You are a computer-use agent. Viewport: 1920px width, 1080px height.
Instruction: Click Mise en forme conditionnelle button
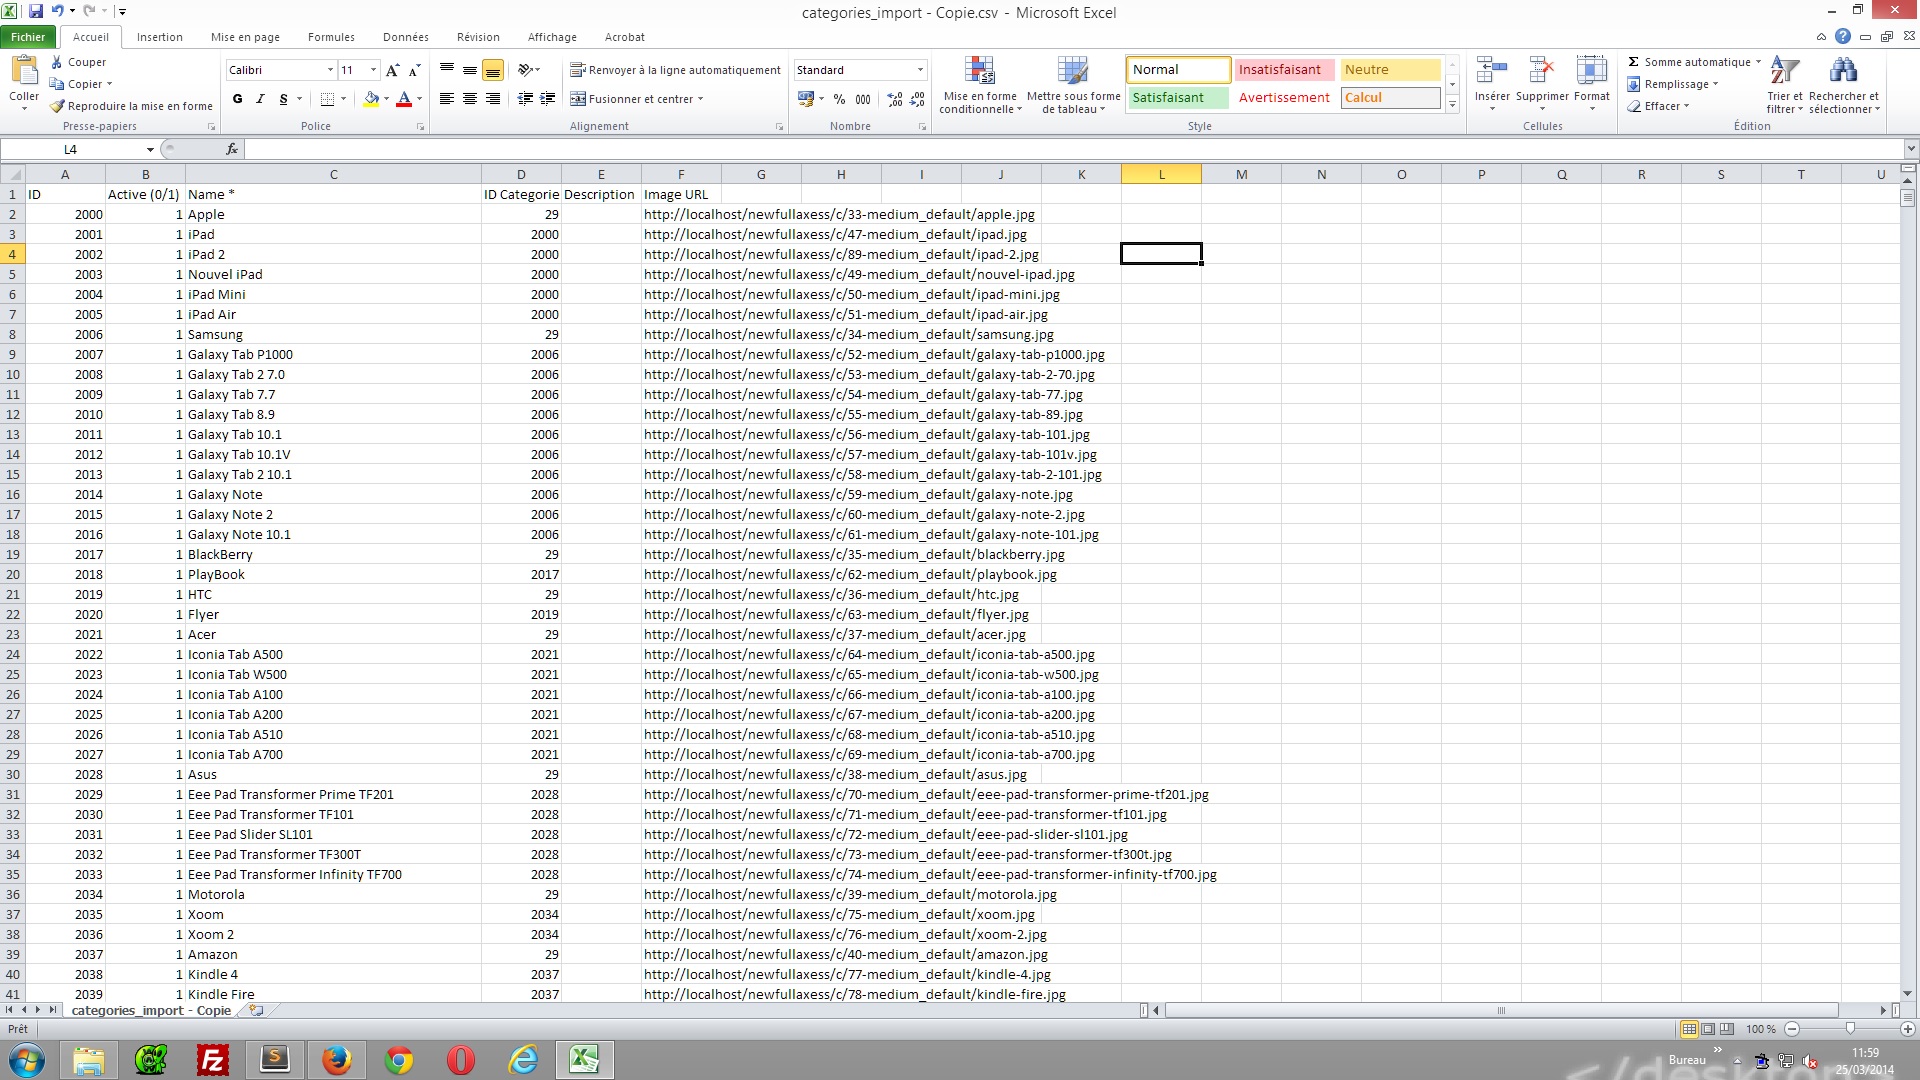(980, 85)
